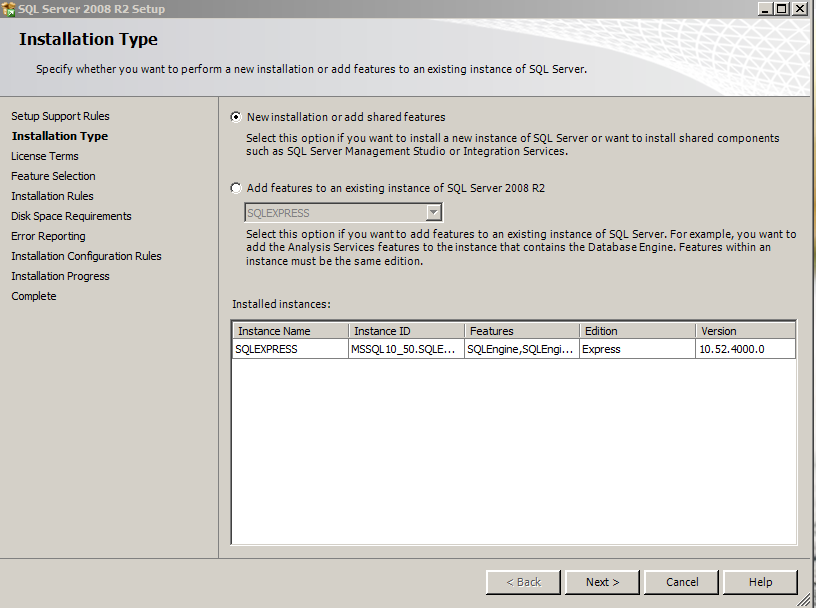Click the SQLEngine,SQLEngi... features cell

tap(522, 349)
